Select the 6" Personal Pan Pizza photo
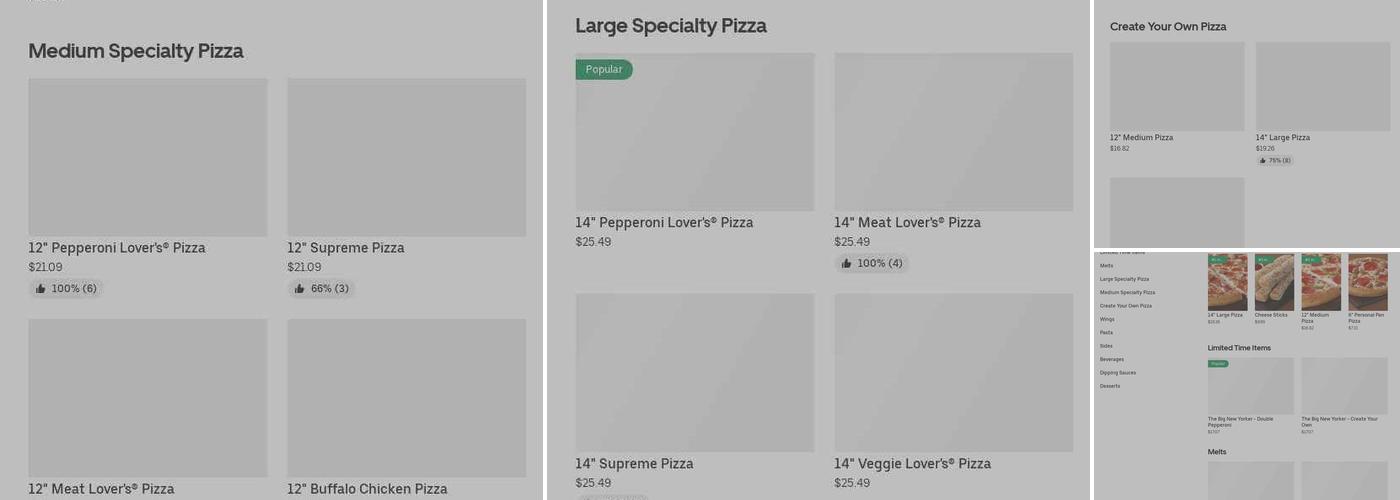This screenshot has height=500, width=1400. click(1367, 282)
